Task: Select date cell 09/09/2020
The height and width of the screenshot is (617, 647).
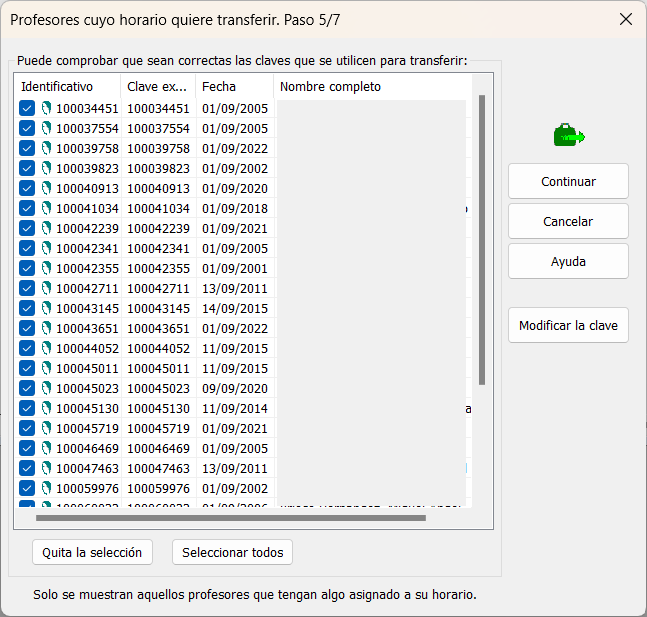Action: coord(235,388)
